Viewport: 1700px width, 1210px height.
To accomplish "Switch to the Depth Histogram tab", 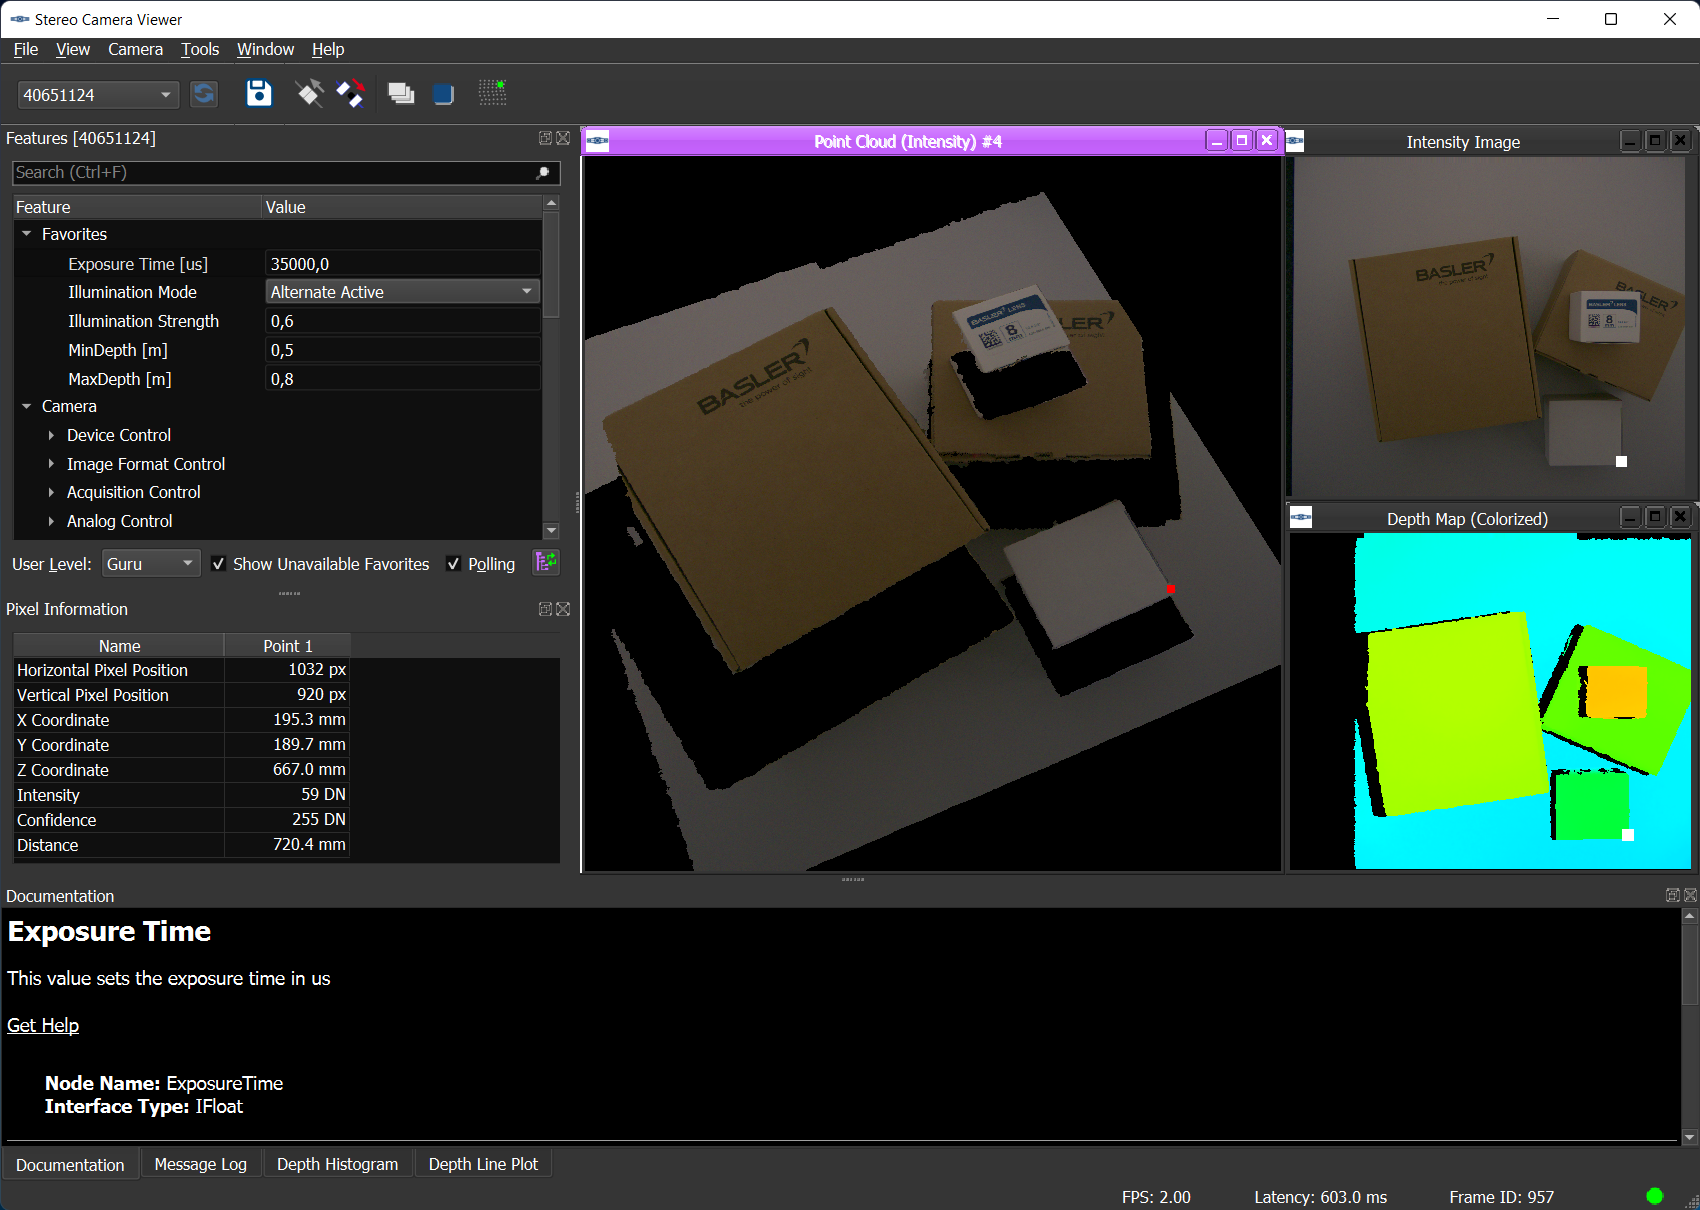I will pos(337,1164).
